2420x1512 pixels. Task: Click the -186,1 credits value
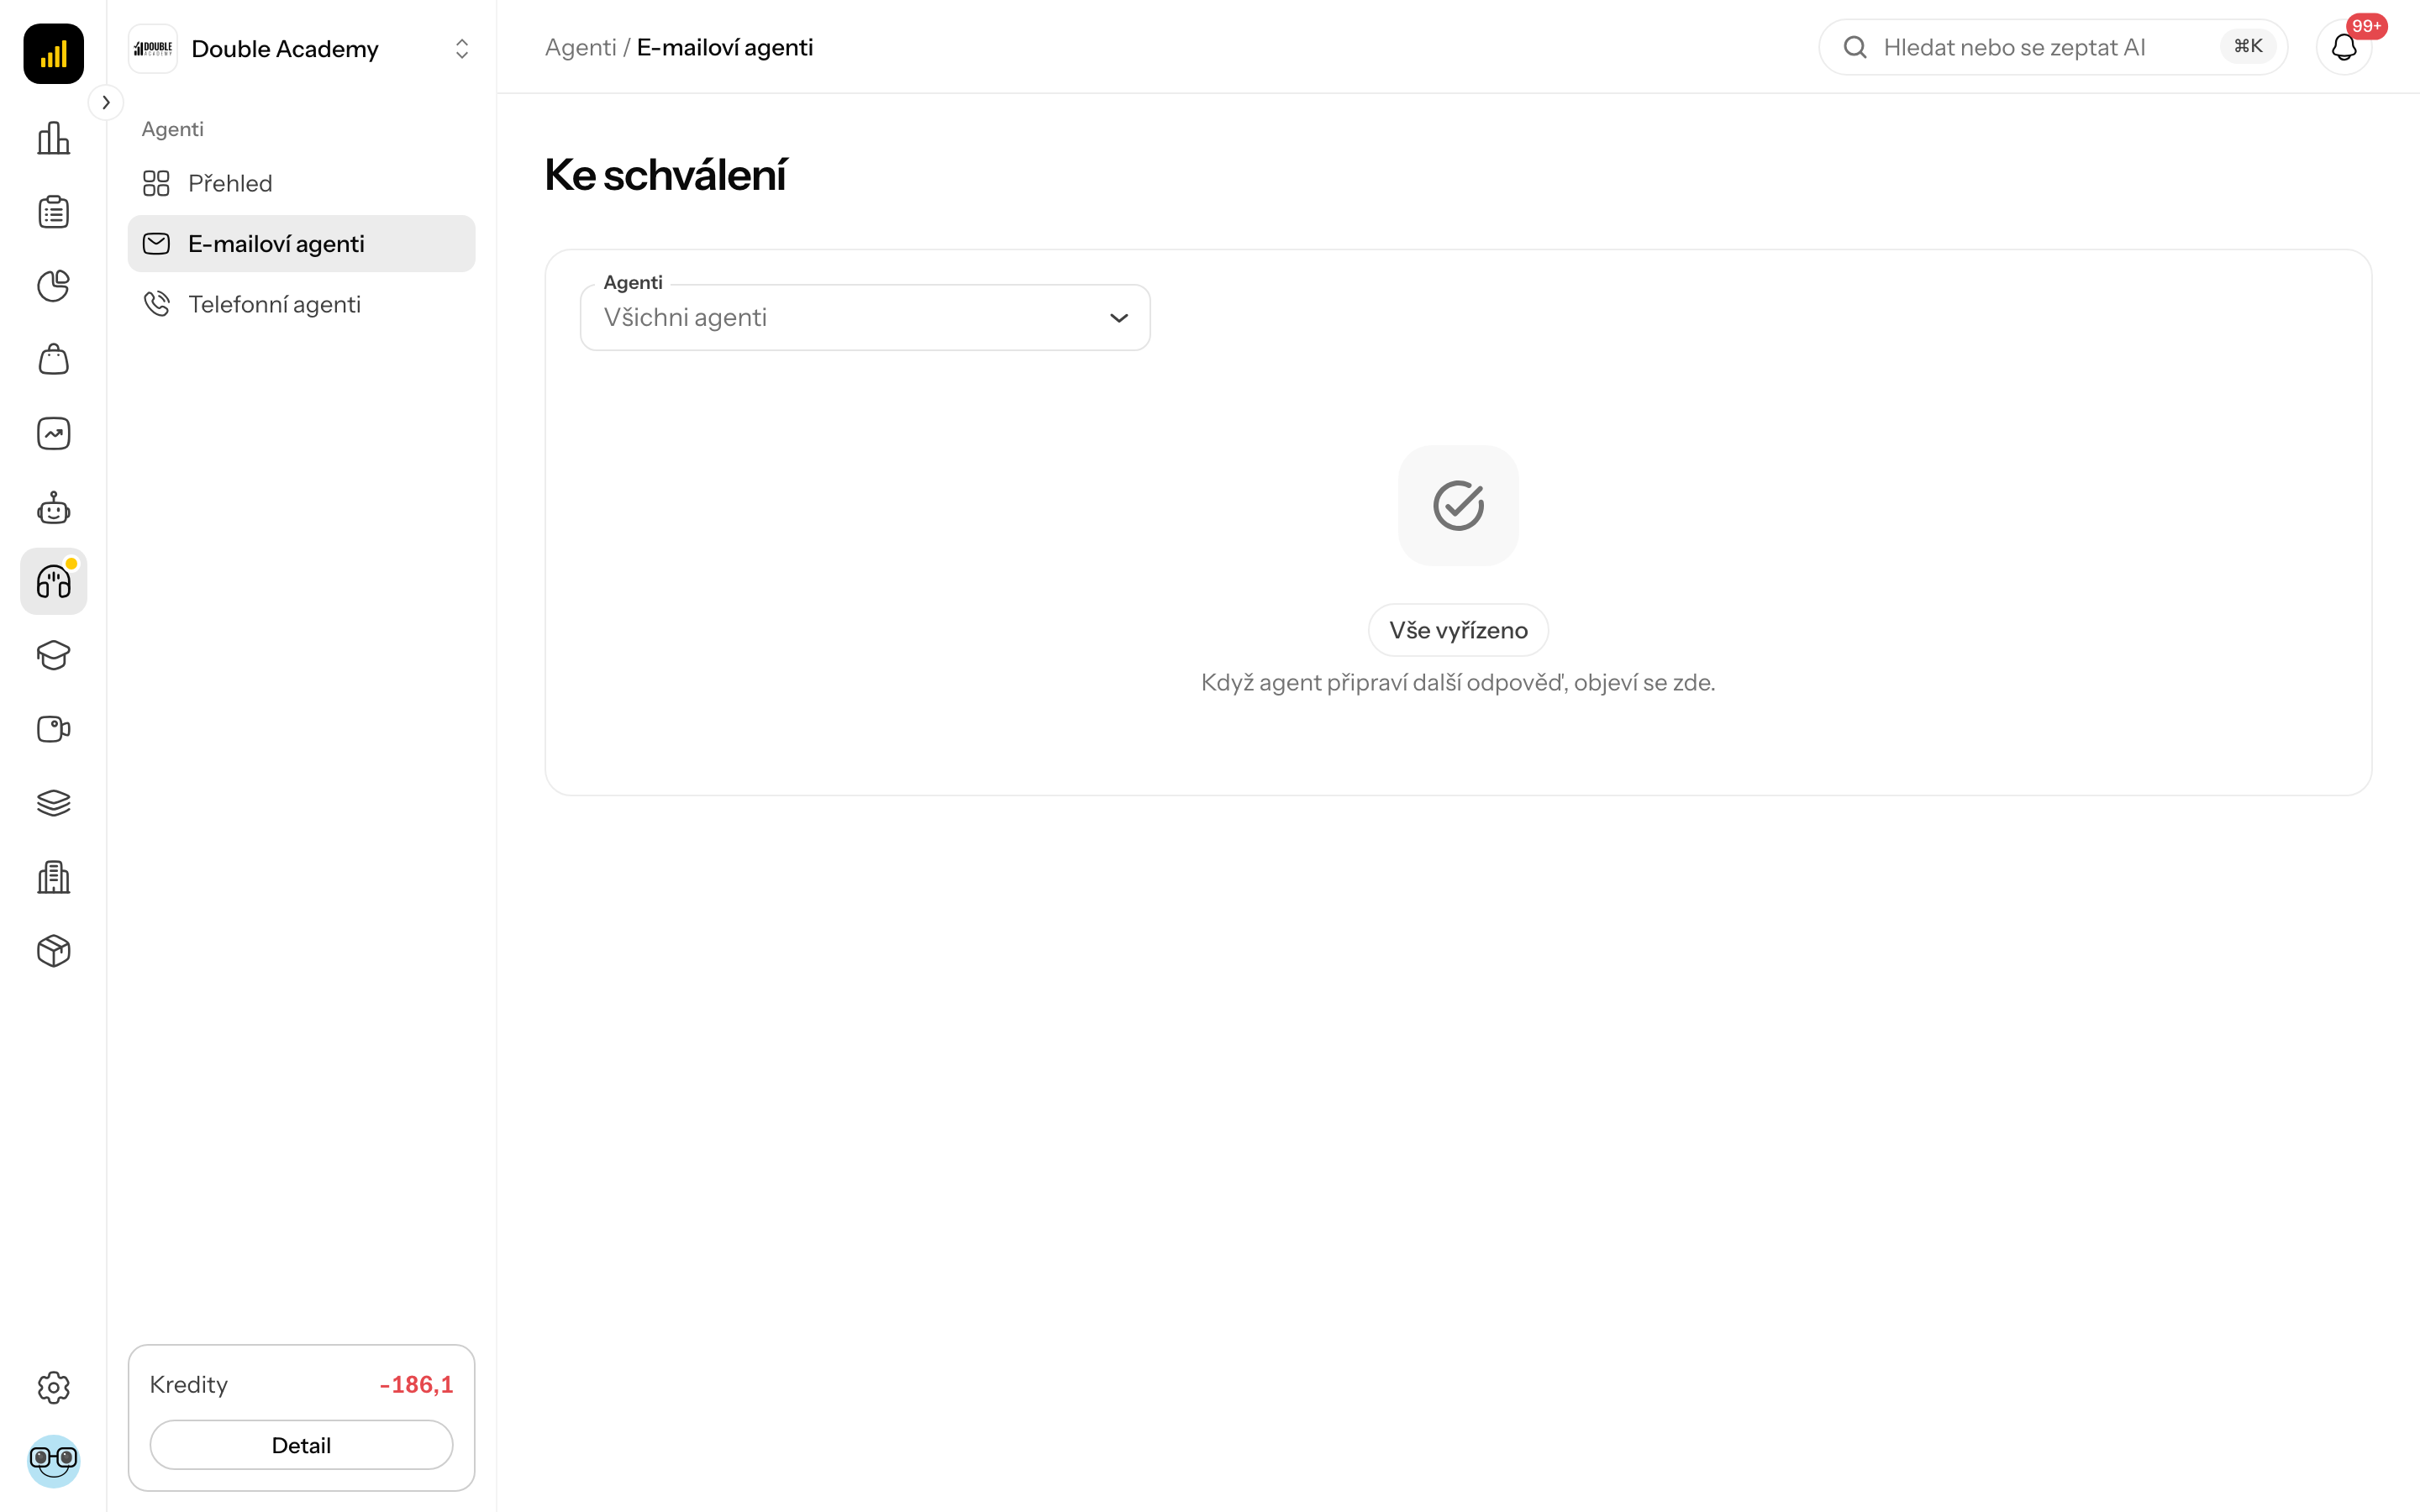click(416, 1384)
